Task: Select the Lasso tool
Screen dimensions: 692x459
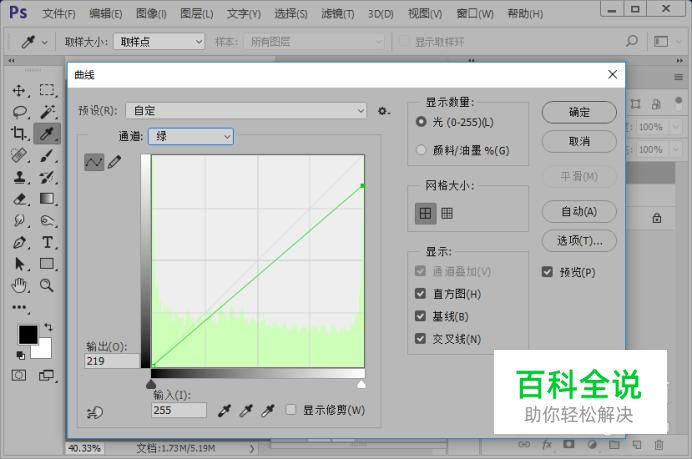Action: click(19, 112)
